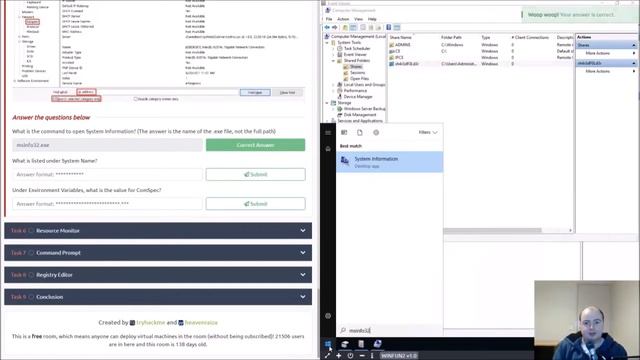Screen dimensions: 640x360
Task: Toggle Task 9 Conclusion completion circle
Action: tap(31, 297)
